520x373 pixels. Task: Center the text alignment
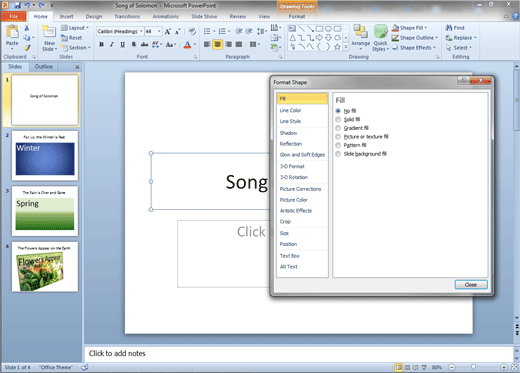click(x=217, y=44)
